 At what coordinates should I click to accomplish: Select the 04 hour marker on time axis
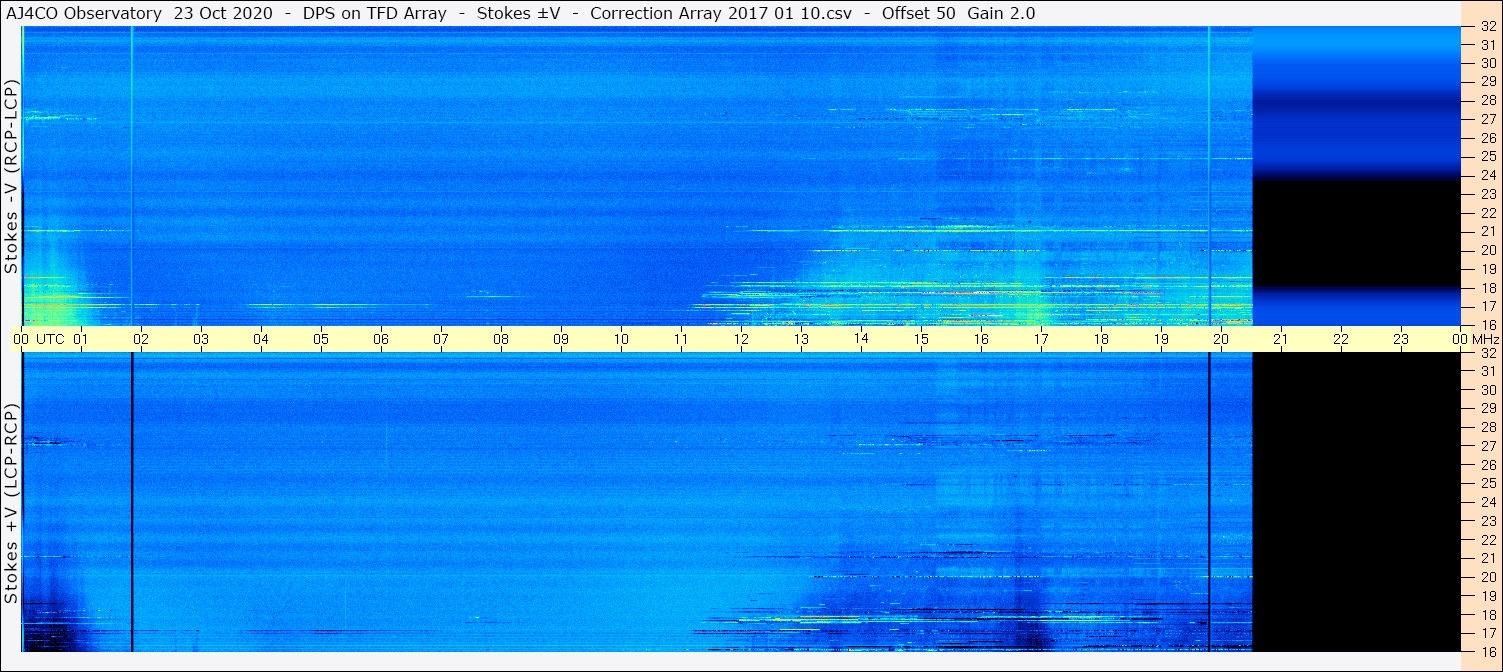point(261,339)
